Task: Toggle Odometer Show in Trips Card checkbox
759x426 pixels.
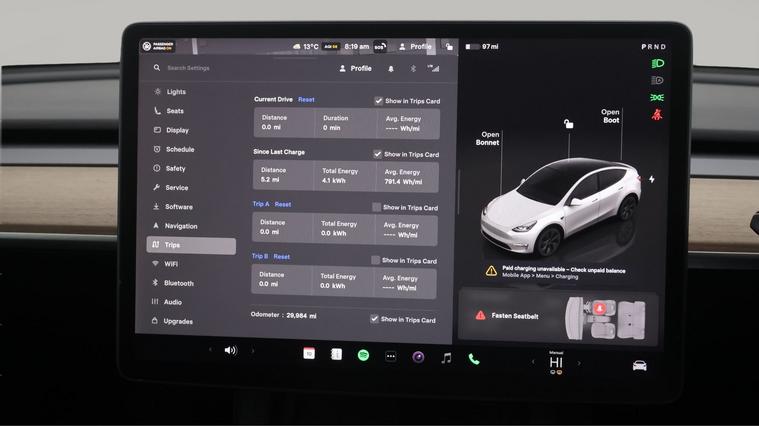Action: [374, 319]
